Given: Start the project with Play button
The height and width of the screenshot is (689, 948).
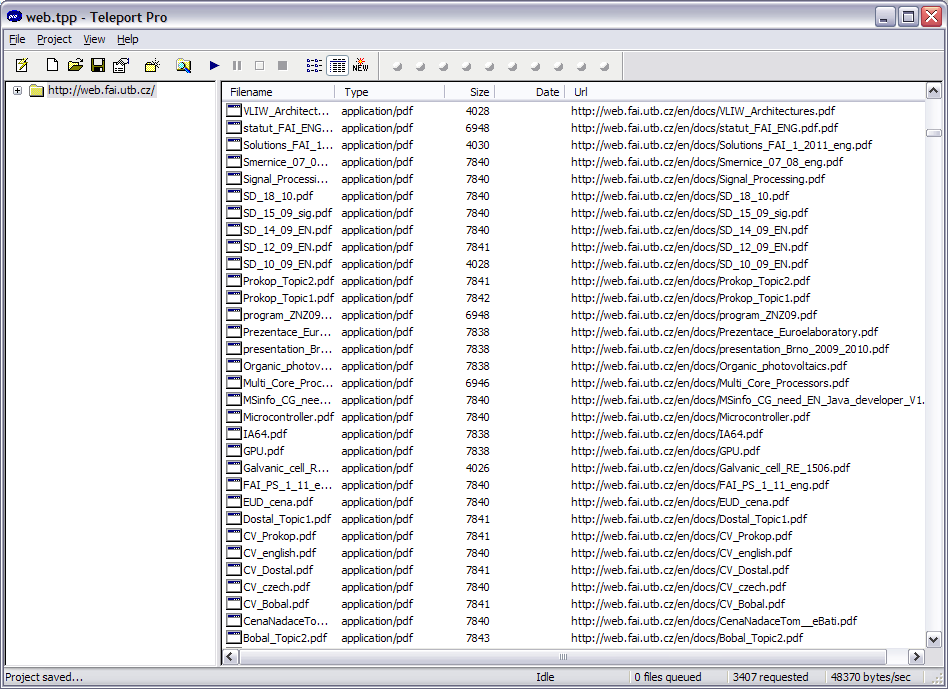Looking at the screenshot, I should pyautogui.click(x=214, y=65).
